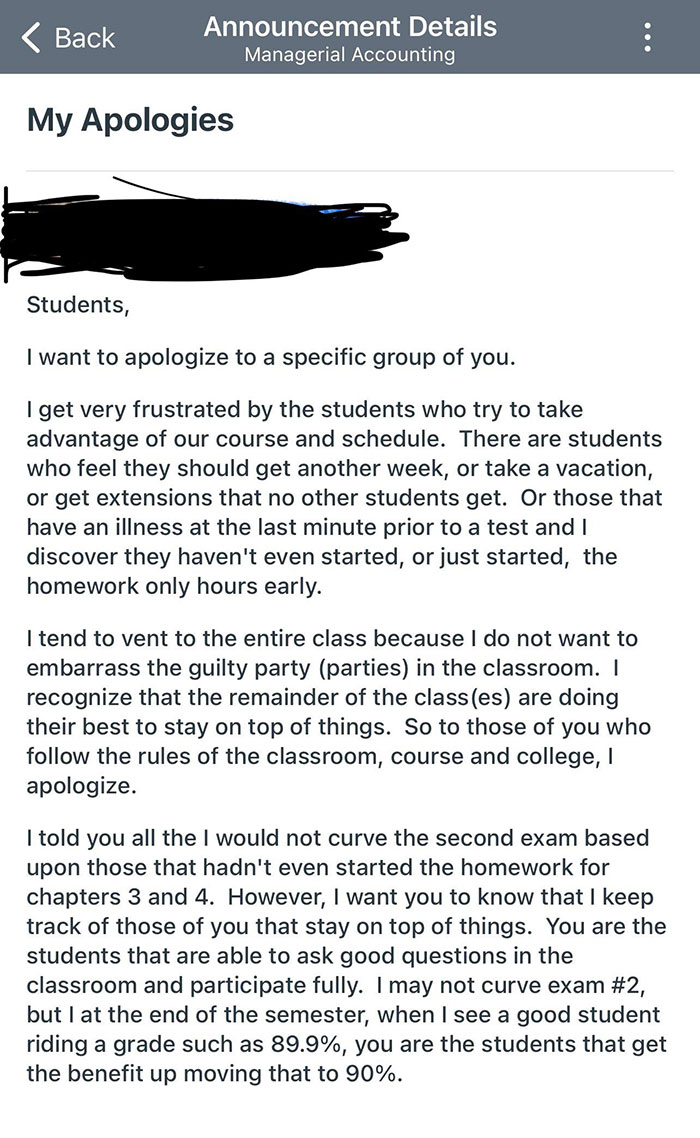Select the final paragraph about curving exams

click(340, 957)
